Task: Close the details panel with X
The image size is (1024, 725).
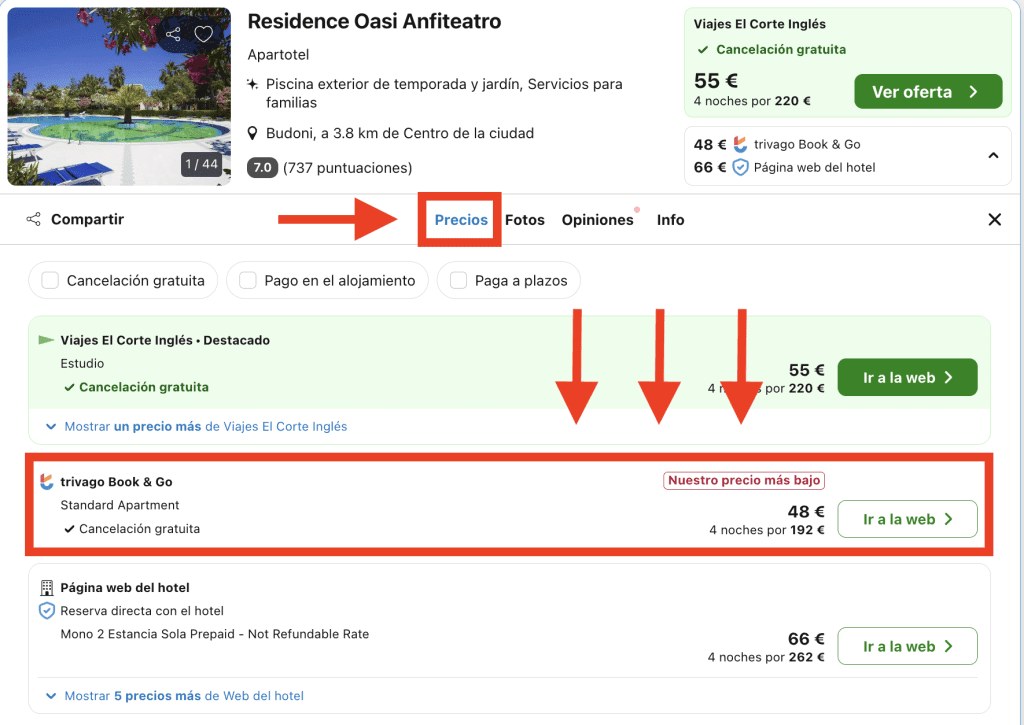Action: (x=994, y=220)
